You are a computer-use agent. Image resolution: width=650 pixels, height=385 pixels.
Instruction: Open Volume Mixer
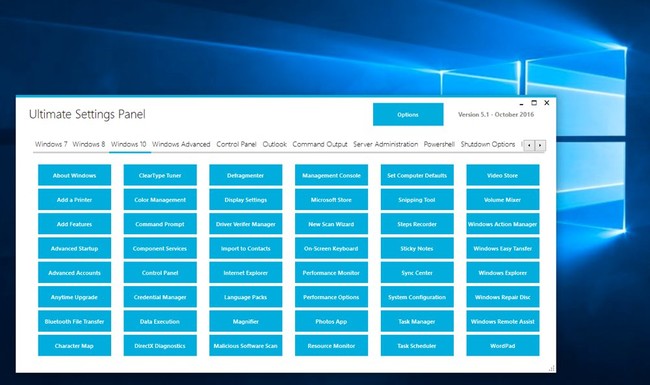(503, 200)
